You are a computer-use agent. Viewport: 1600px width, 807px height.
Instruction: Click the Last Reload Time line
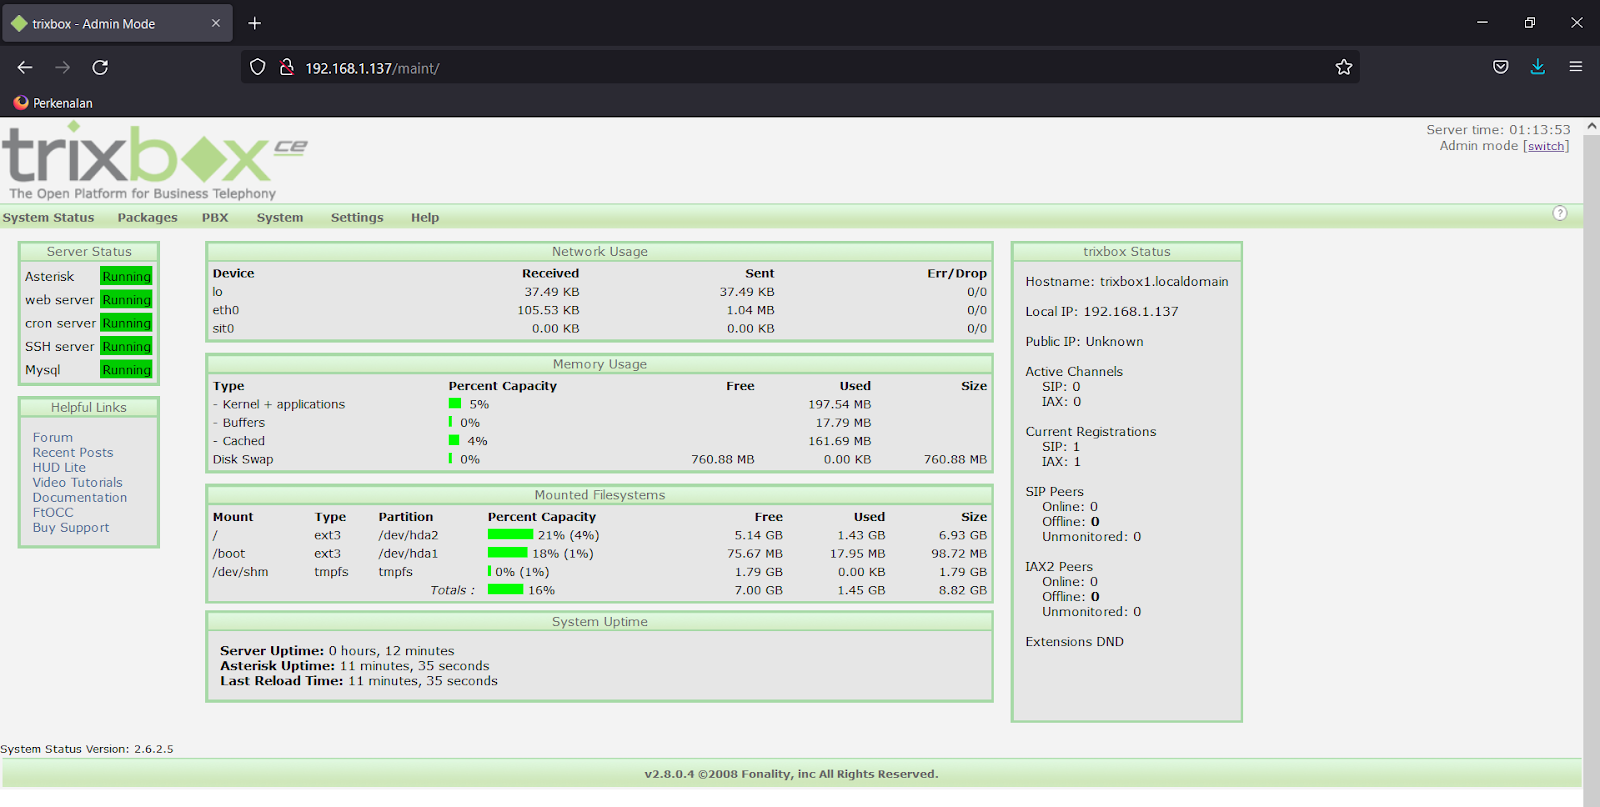[358, 680]
